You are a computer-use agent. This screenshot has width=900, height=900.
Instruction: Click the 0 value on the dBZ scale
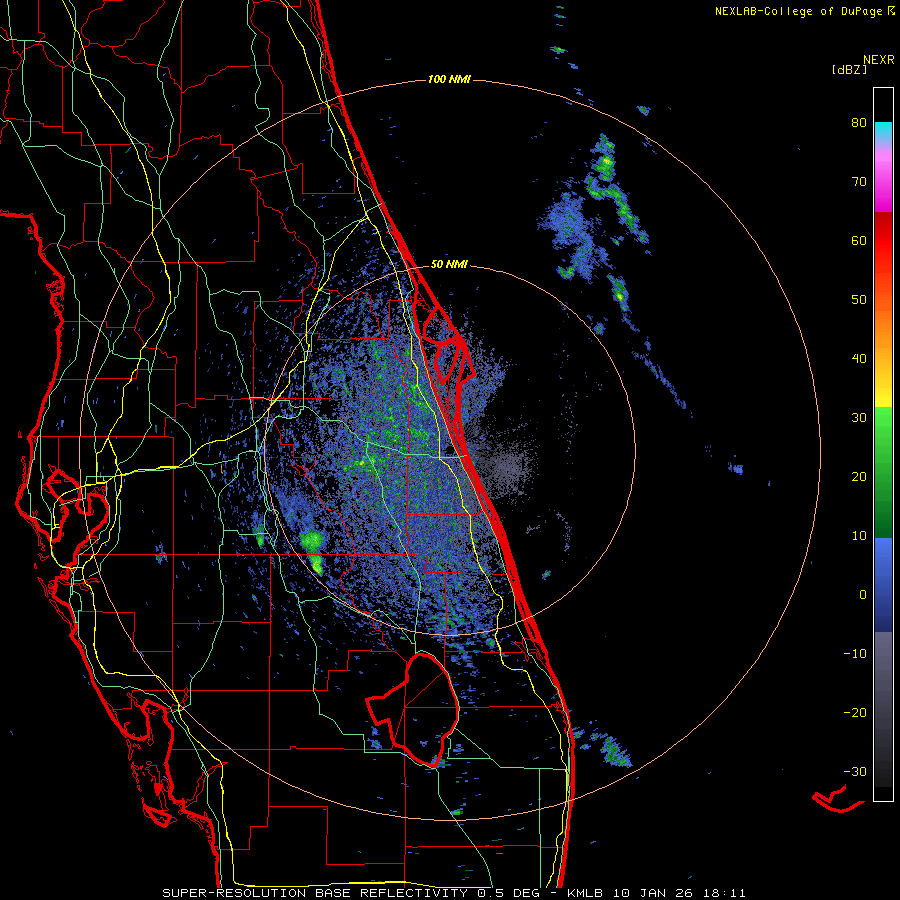(x=863, y=595)
